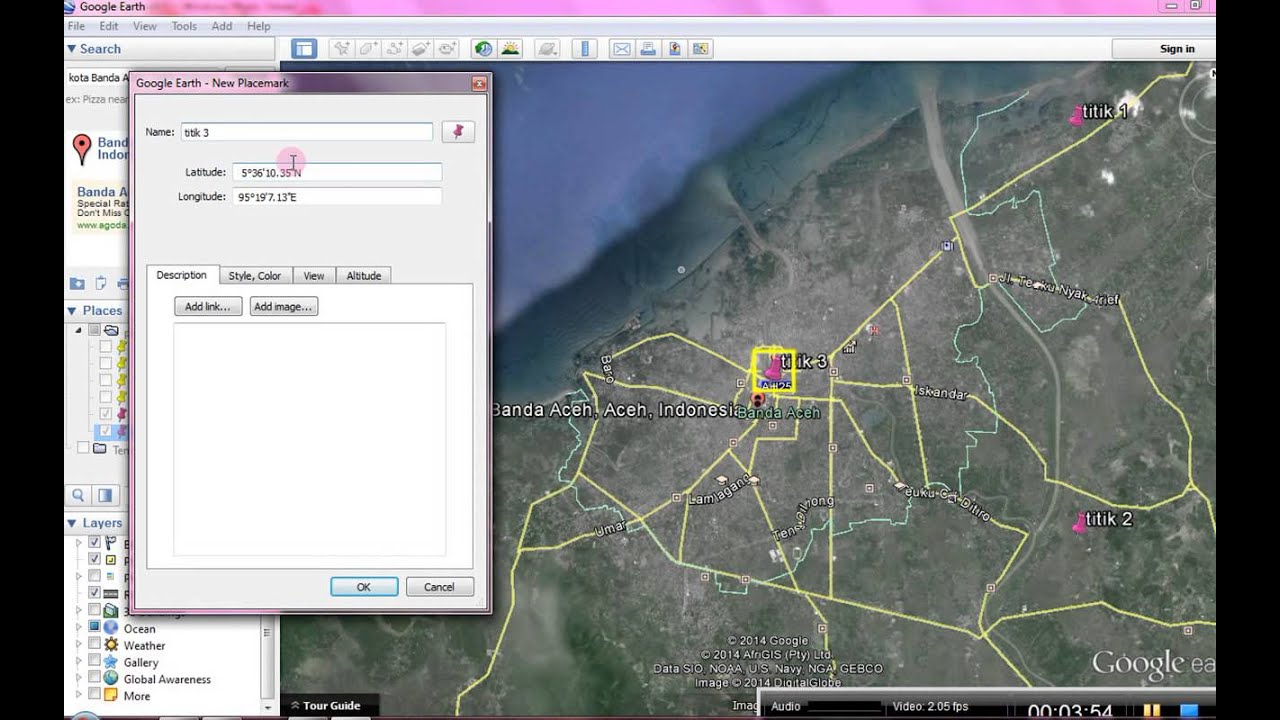1280x720 pixels.
Task: Click the Add Image Overlay icon
Action: [421, 48]
